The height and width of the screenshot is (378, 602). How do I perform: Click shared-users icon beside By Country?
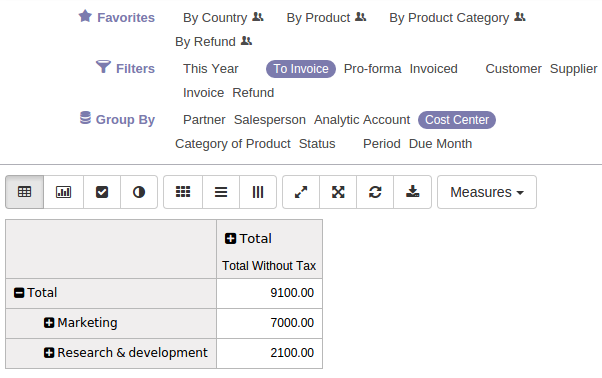point(258,17)
